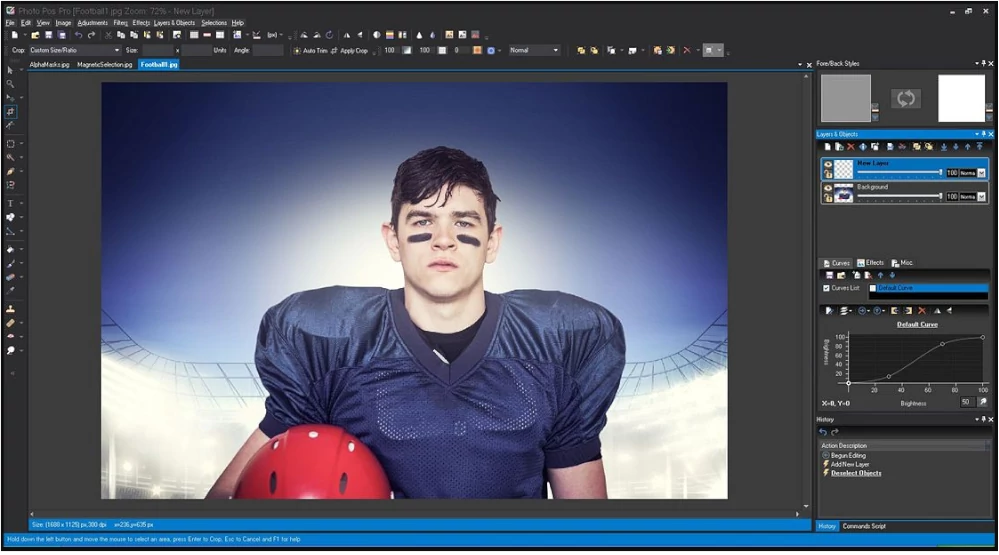This screenshot has height=555, width=999.
Task: Save curve using disk icon in Curves panel
Action: (x=830, y=275)
